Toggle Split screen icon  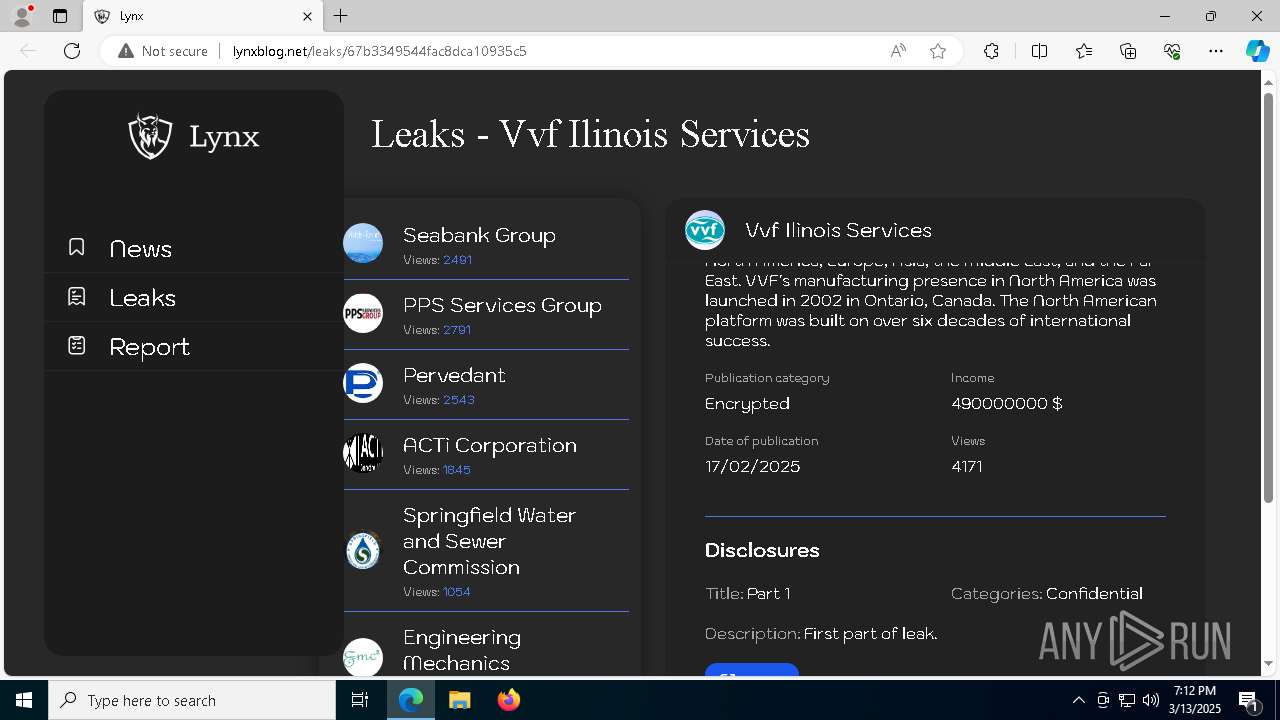[x=1039, y=51]
